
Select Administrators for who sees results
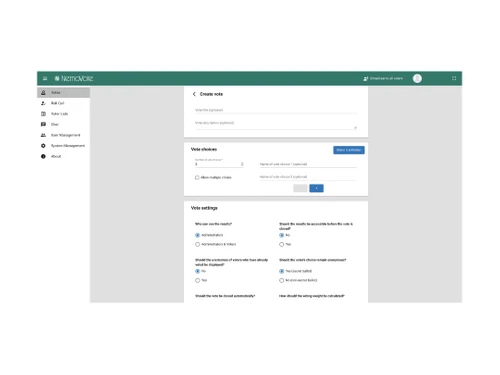coord(197,235)
